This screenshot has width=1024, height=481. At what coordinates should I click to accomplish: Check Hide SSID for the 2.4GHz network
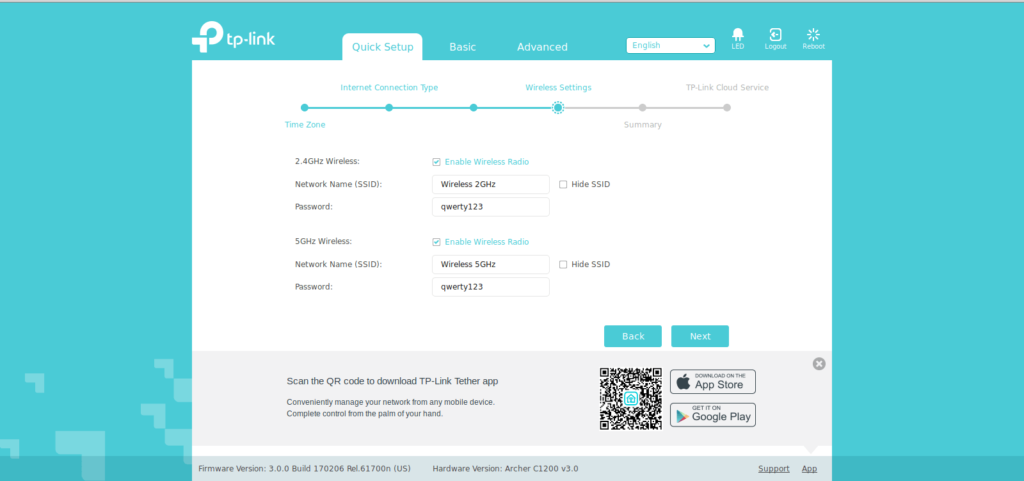[x=563, y=184]
